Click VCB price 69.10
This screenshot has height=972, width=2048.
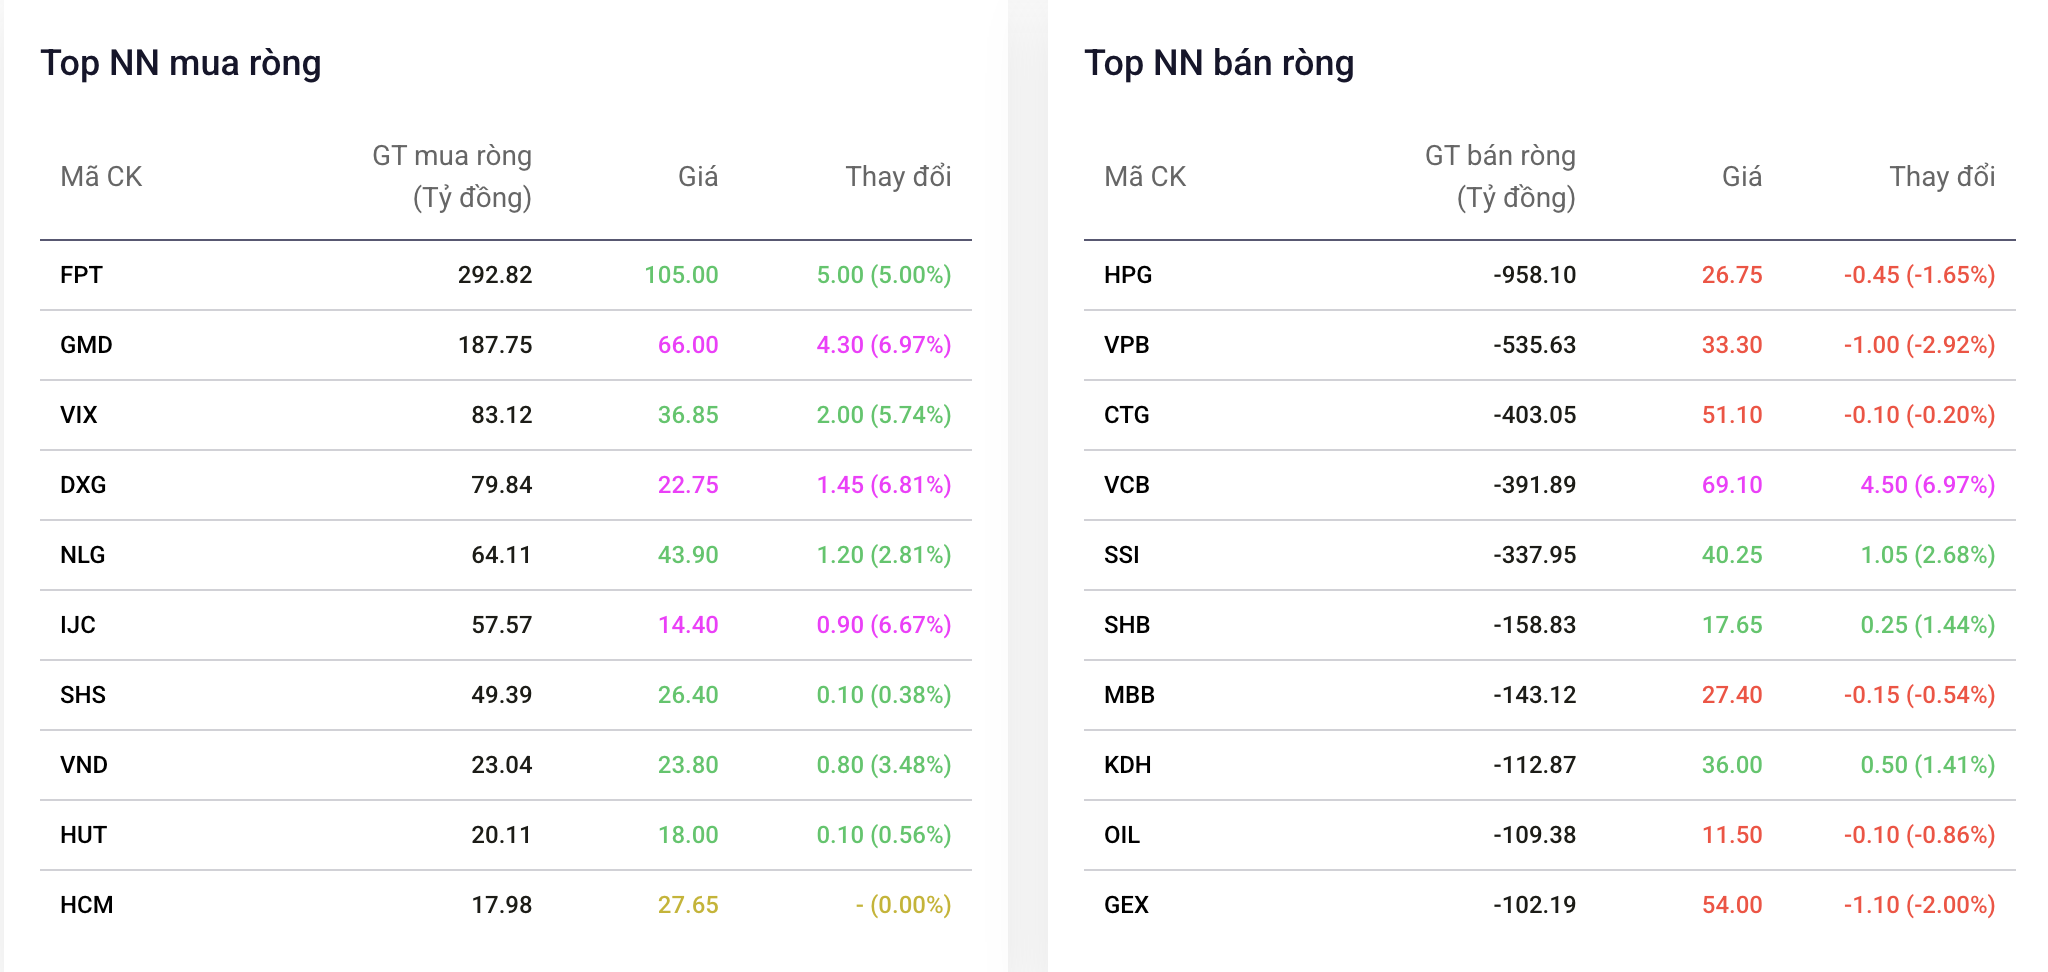point(1732,485)
